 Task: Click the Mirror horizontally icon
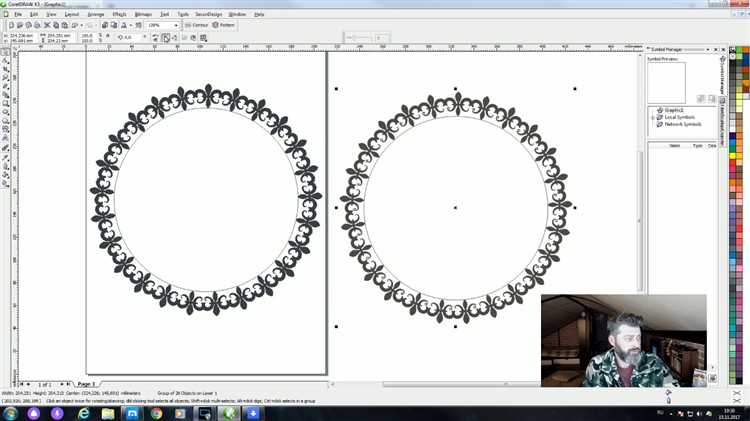(x=155, y=37)
